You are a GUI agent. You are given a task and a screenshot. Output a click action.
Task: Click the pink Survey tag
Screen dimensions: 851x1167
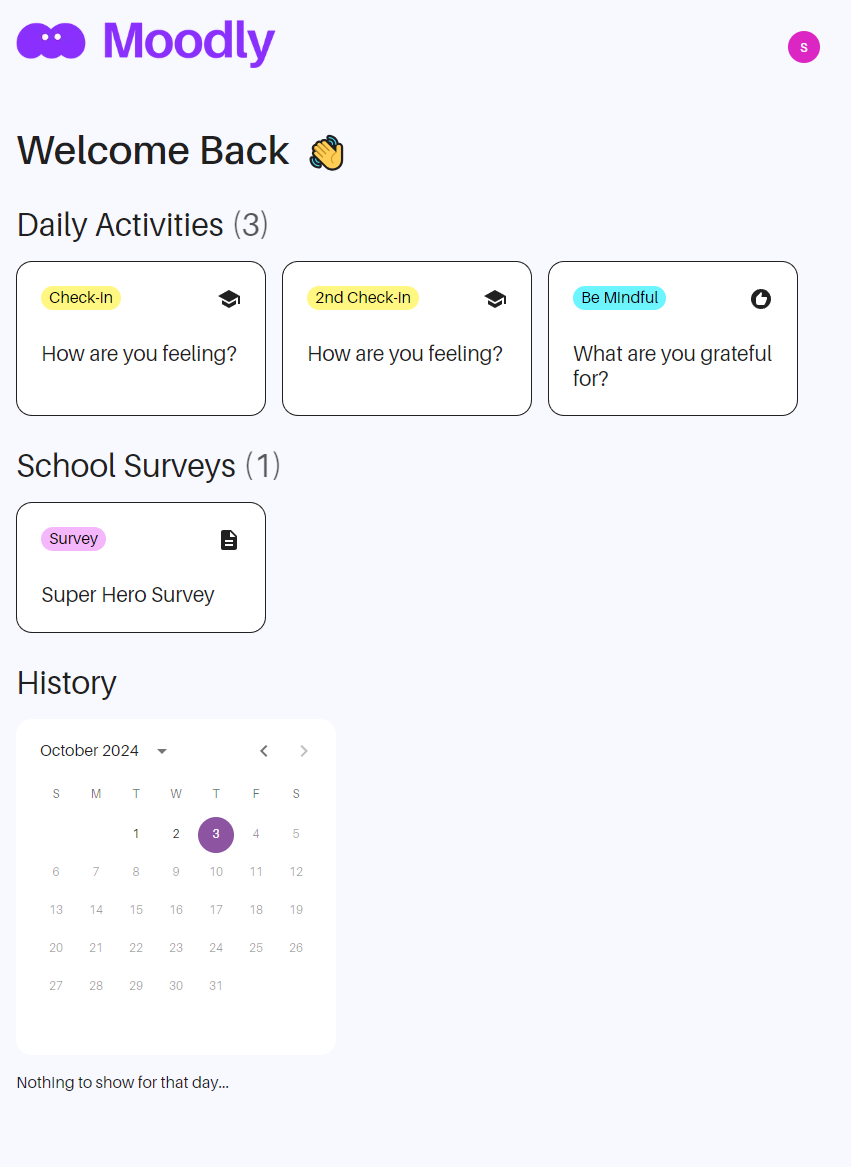[x=73, y=539]
